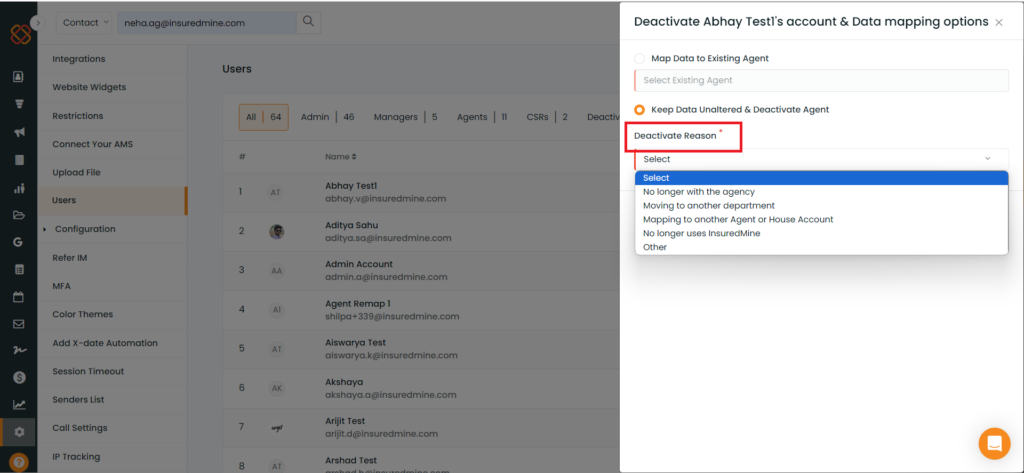Viewport: 1024px width, 473px height.
Task: Click the search field containing neha.ag@insuredmine.com
Action: (206, 22)
